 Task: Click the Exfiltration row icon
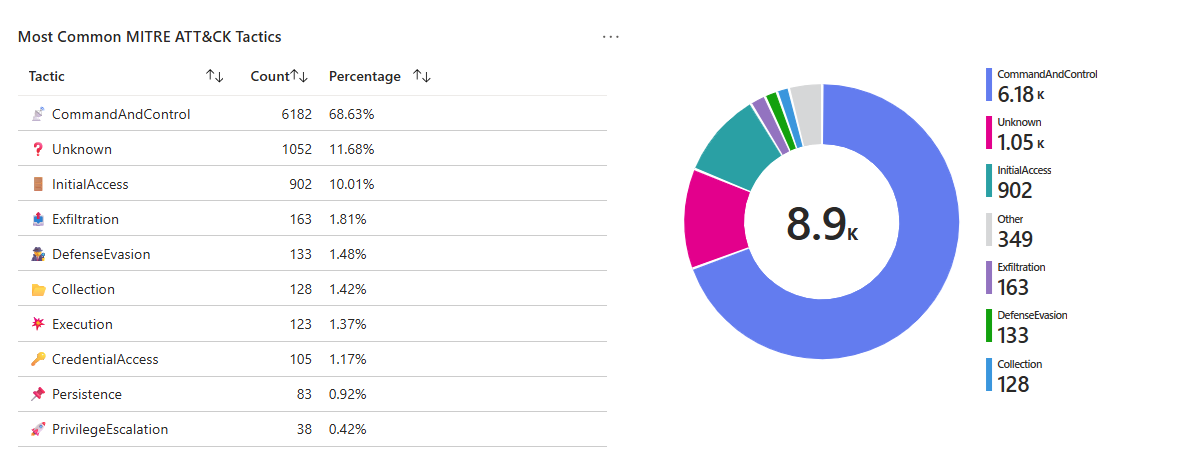tap(38, 219)
